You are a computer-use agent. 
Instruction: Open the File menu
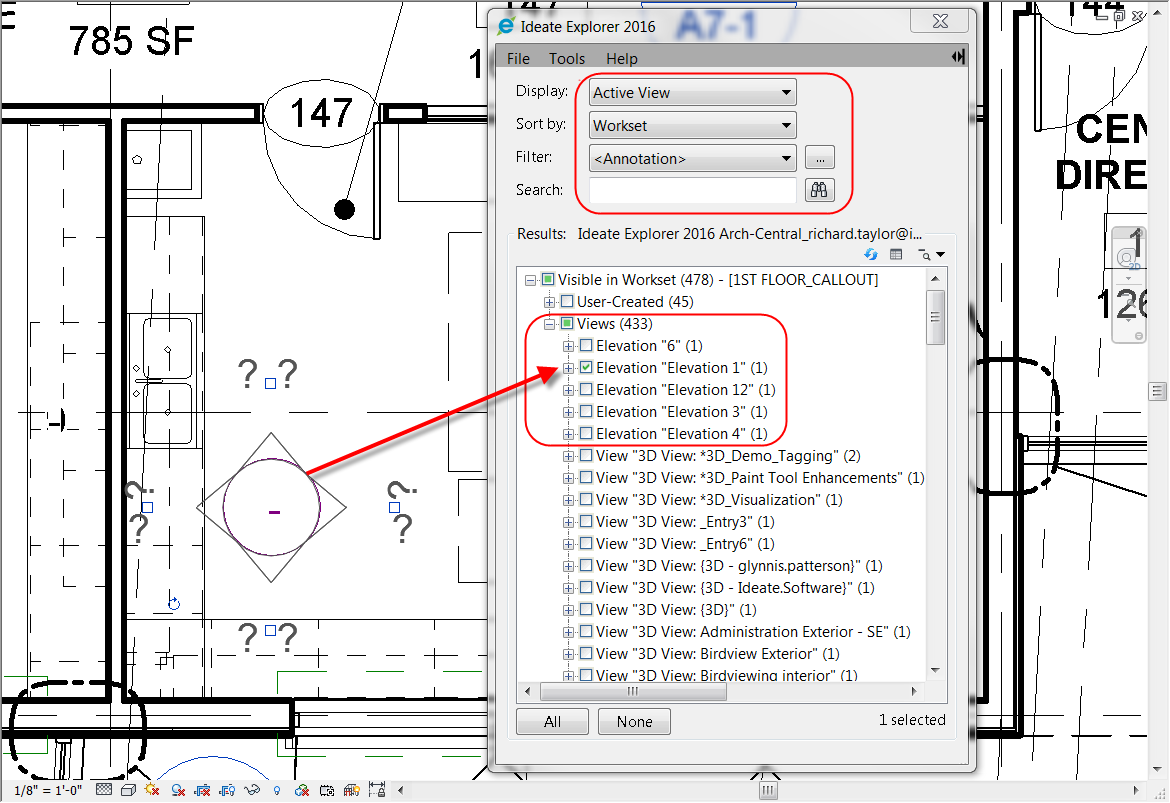pos(518,58)
